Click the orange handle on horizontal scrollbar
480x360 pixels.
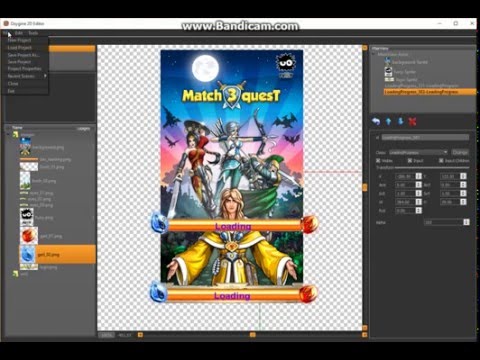(253, 334)
